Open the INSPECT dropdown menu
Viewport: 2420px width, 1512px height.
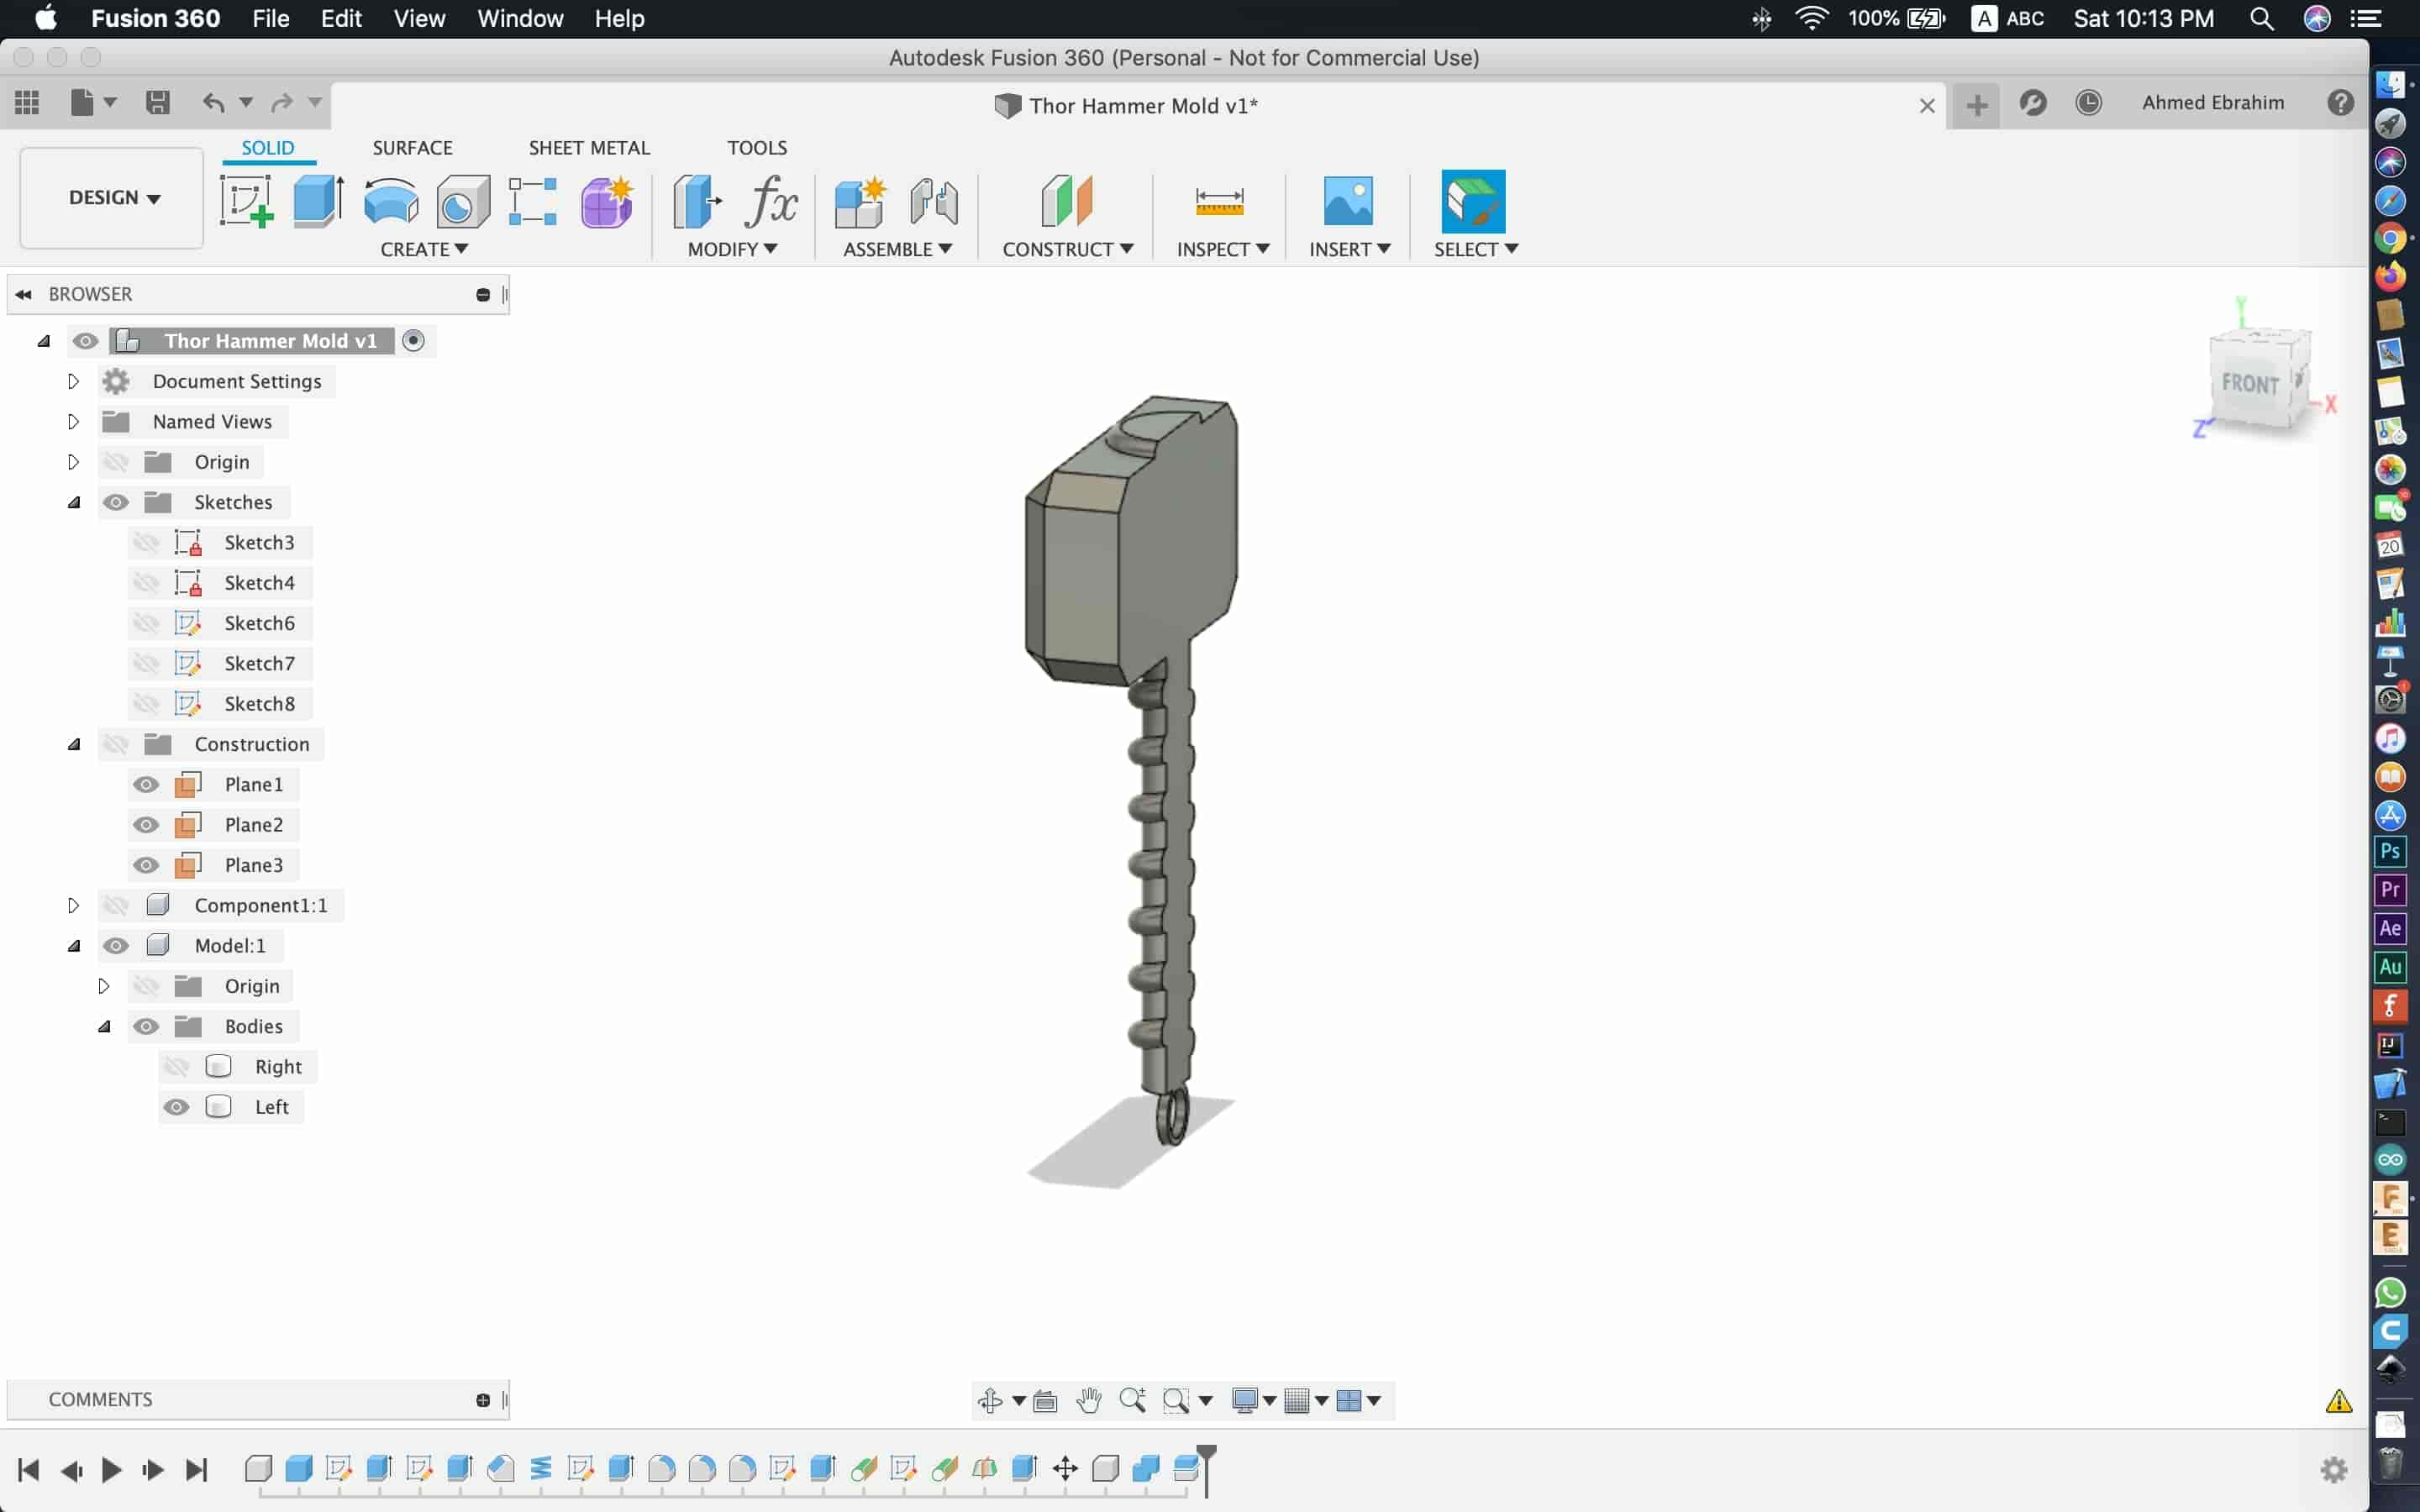point(1222,249)
